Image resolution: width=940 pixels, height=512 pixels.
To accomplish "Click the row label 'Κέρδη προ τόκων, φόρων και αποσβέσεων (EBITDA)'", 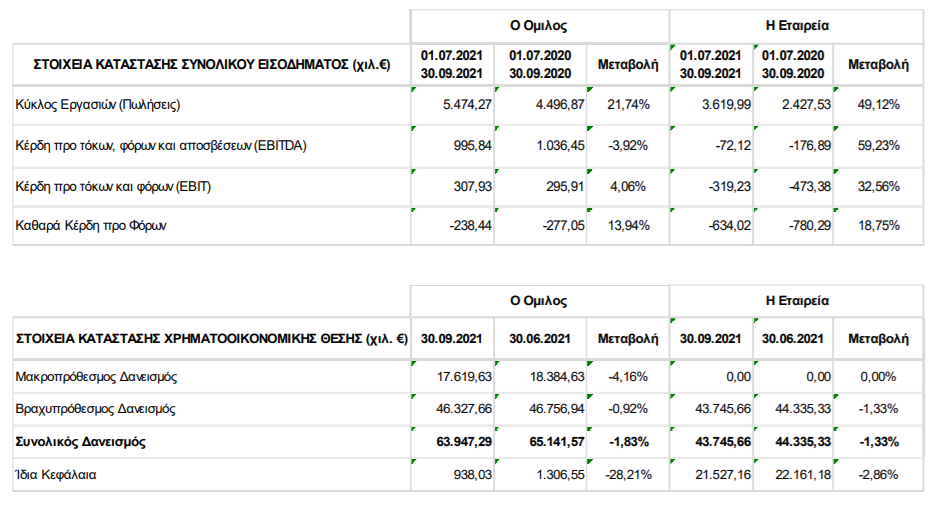I will pos(161,146).
